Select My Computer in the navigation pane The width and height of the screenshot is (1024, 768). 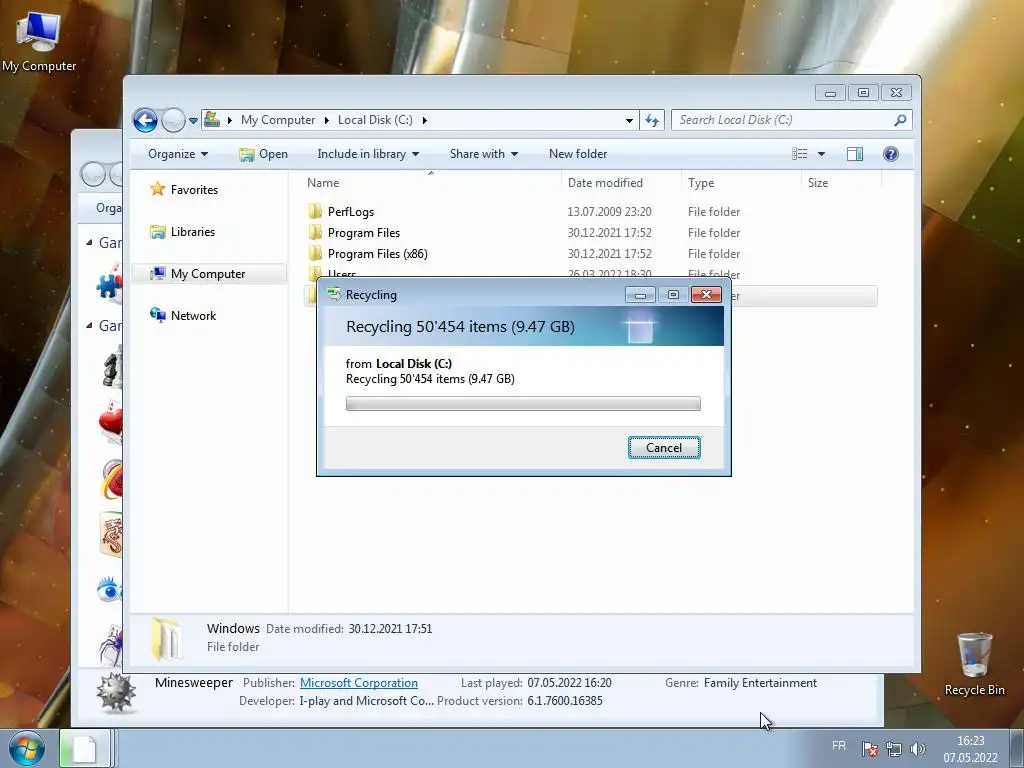click(x=209, y=274)
